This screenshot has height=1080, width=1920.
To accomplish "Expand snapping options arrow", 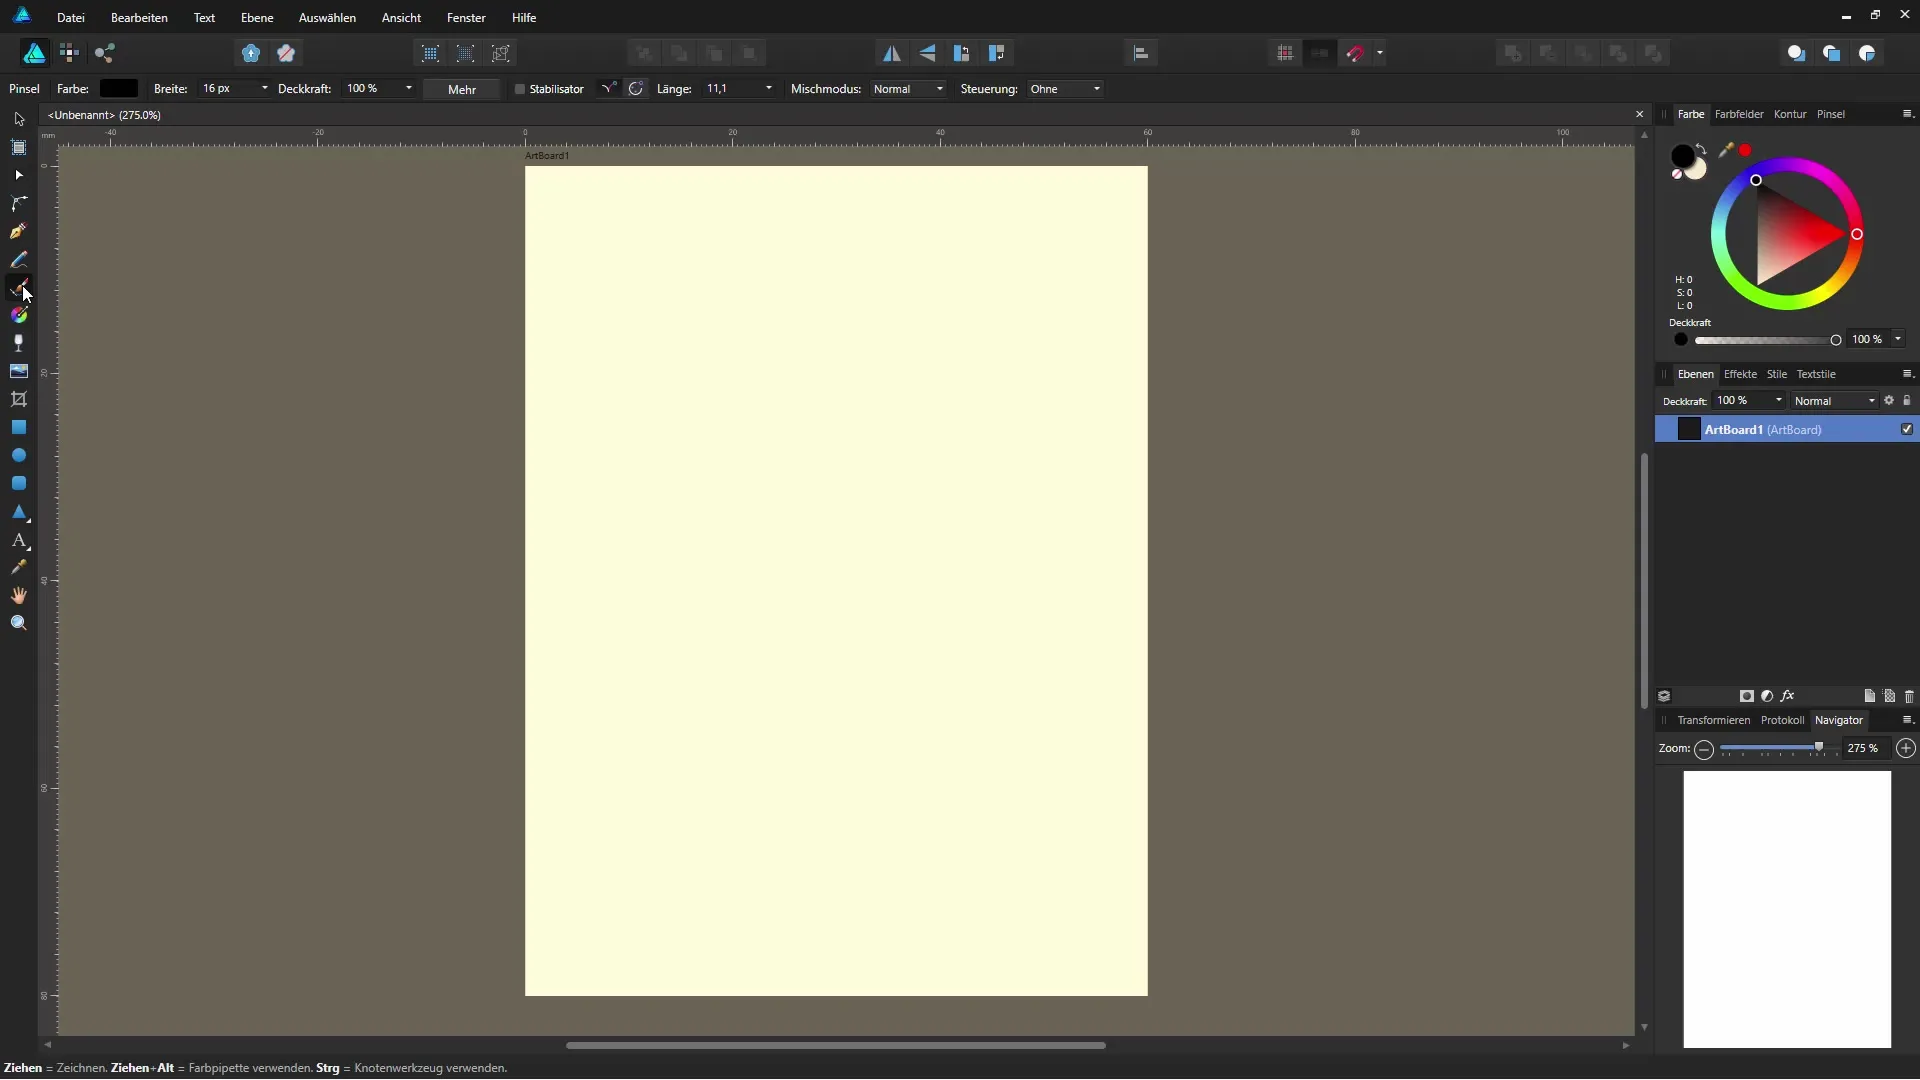I will pos(1380,53).
